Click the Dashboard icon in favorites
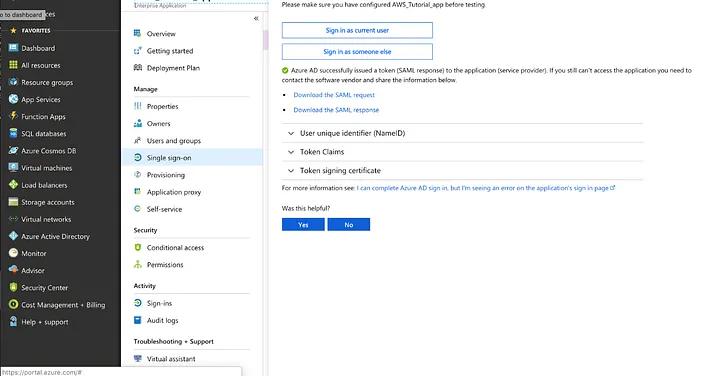The image size is (720, 376). click(x=13, y=48)
